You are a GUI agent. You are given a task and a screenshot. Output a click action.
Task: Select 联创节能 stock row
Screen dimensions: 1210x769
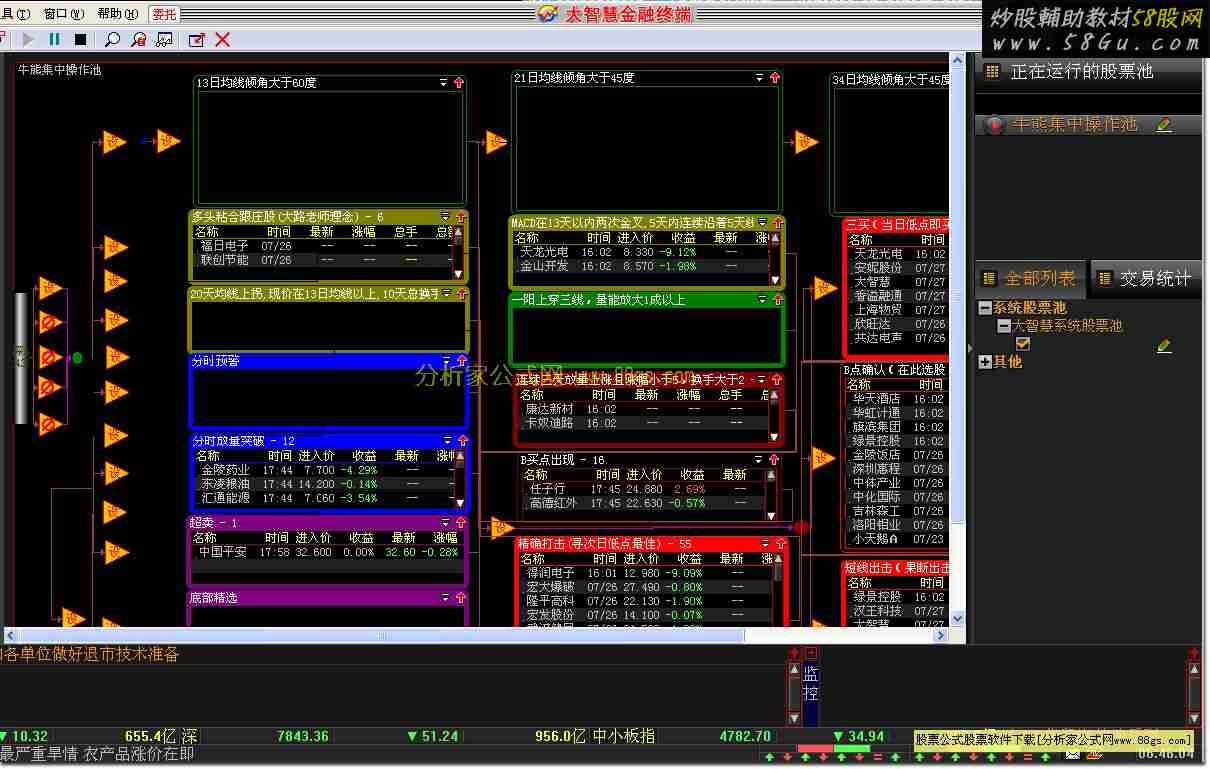tap(322, 260)
